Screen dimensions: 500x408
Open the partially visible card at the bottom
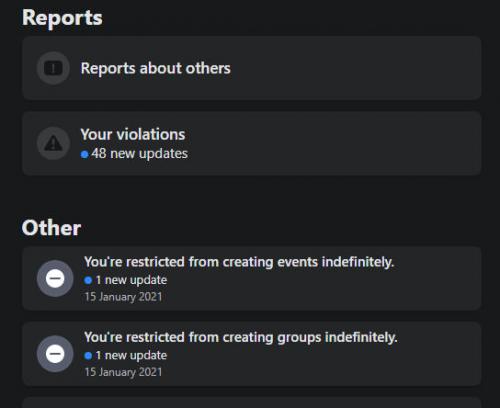coord(252,403)
